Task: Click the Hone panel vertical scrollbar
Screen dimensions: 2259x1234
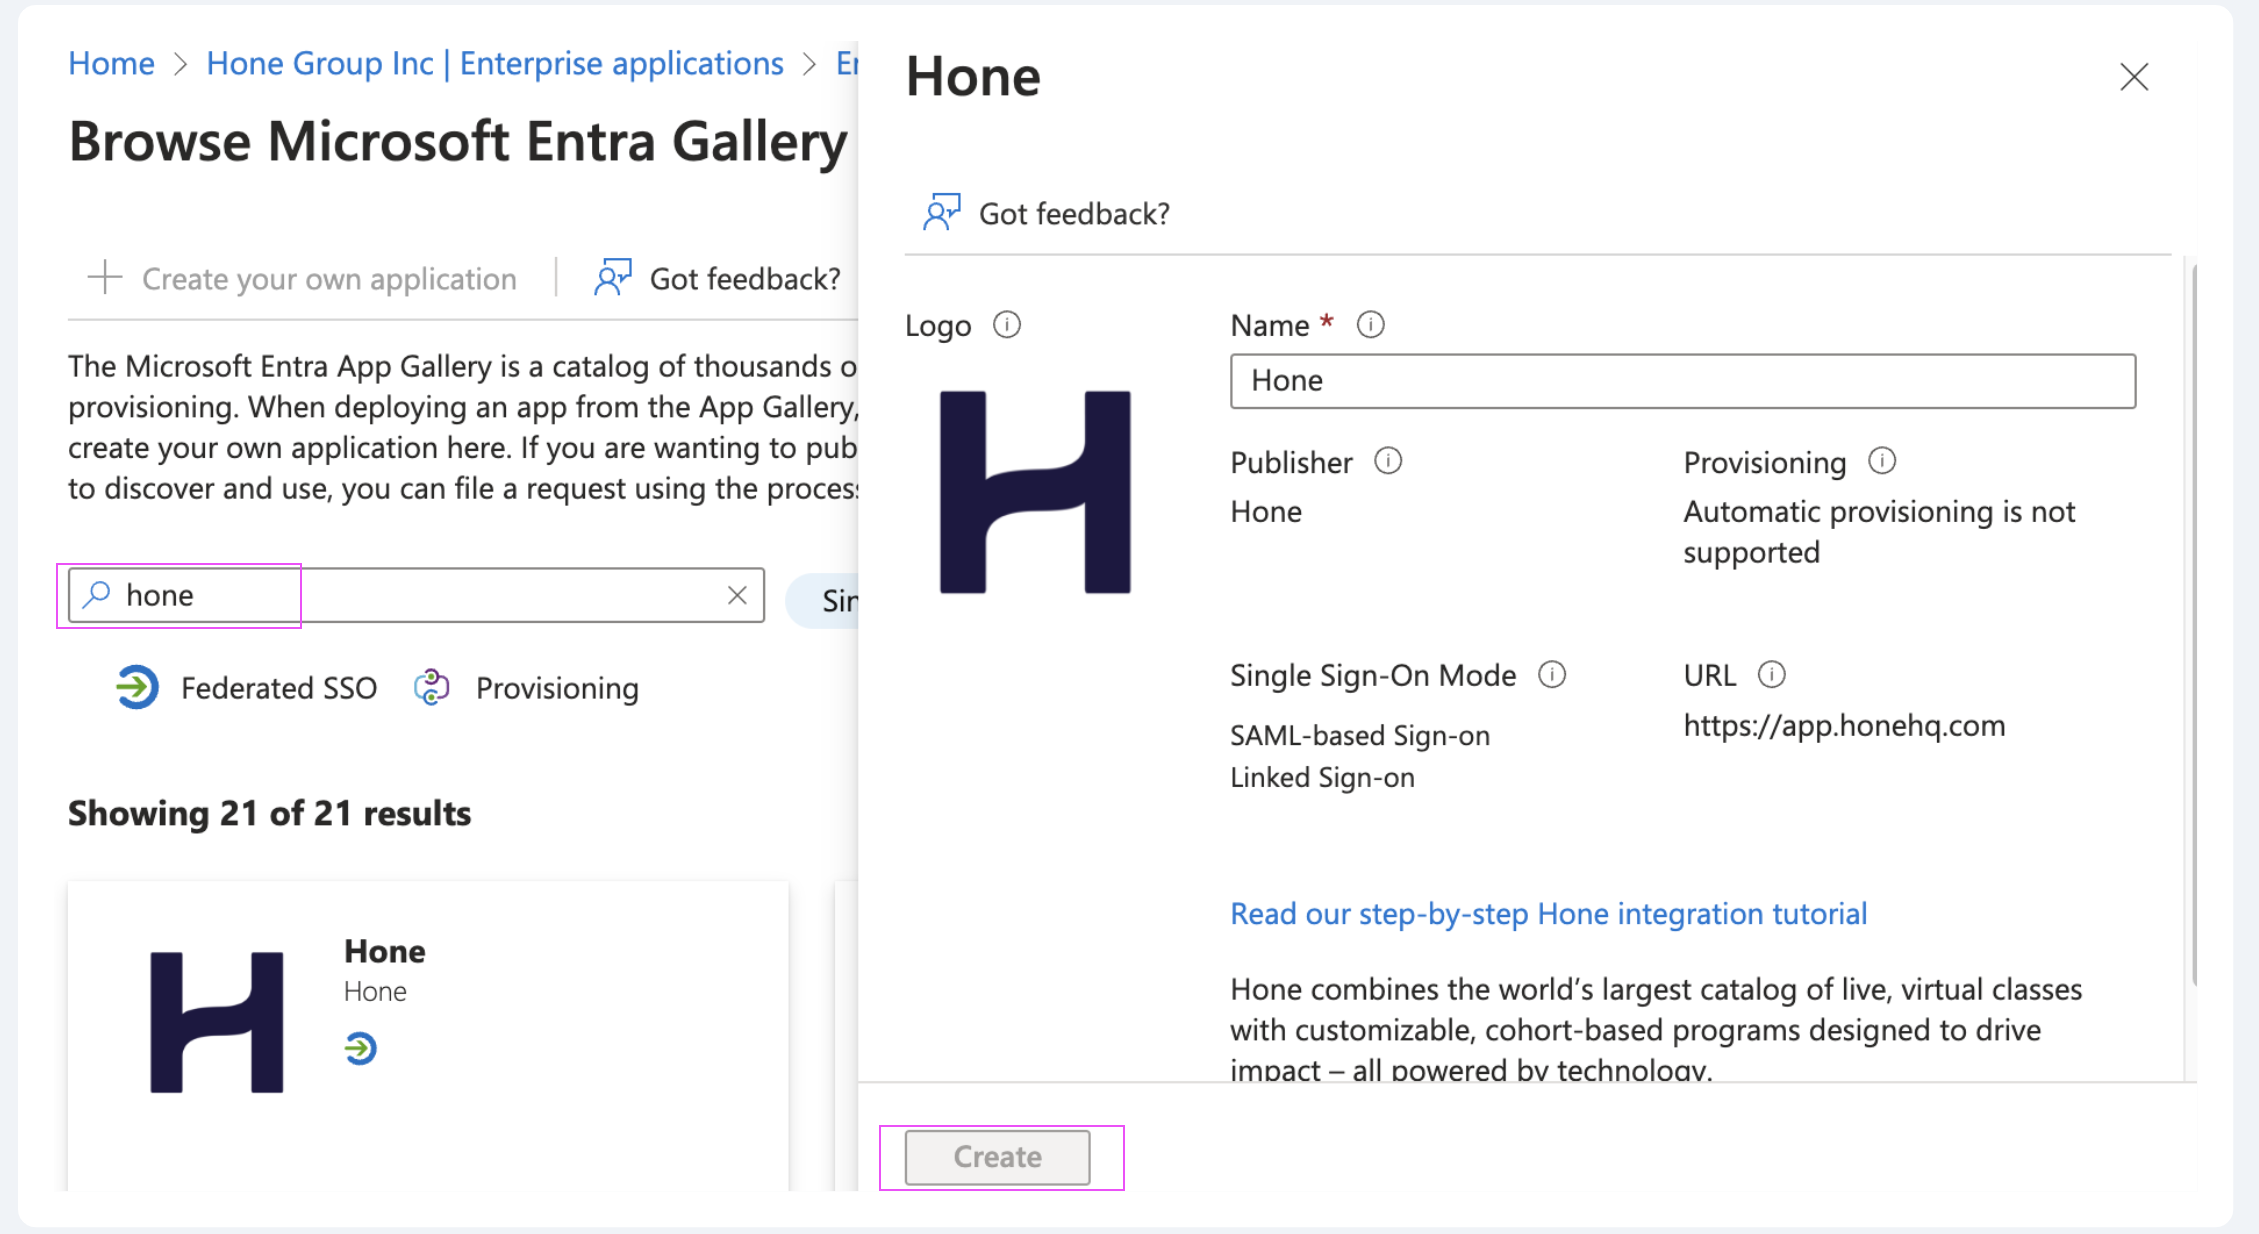Action: click(2194, 625)
